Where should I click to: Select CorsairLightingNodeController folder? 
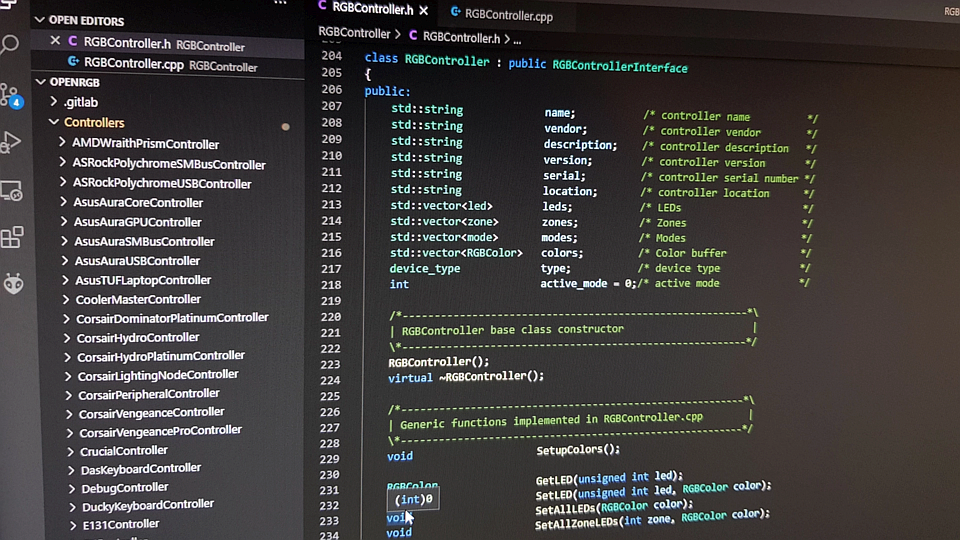pyautogui.click(x=158, y=375)
